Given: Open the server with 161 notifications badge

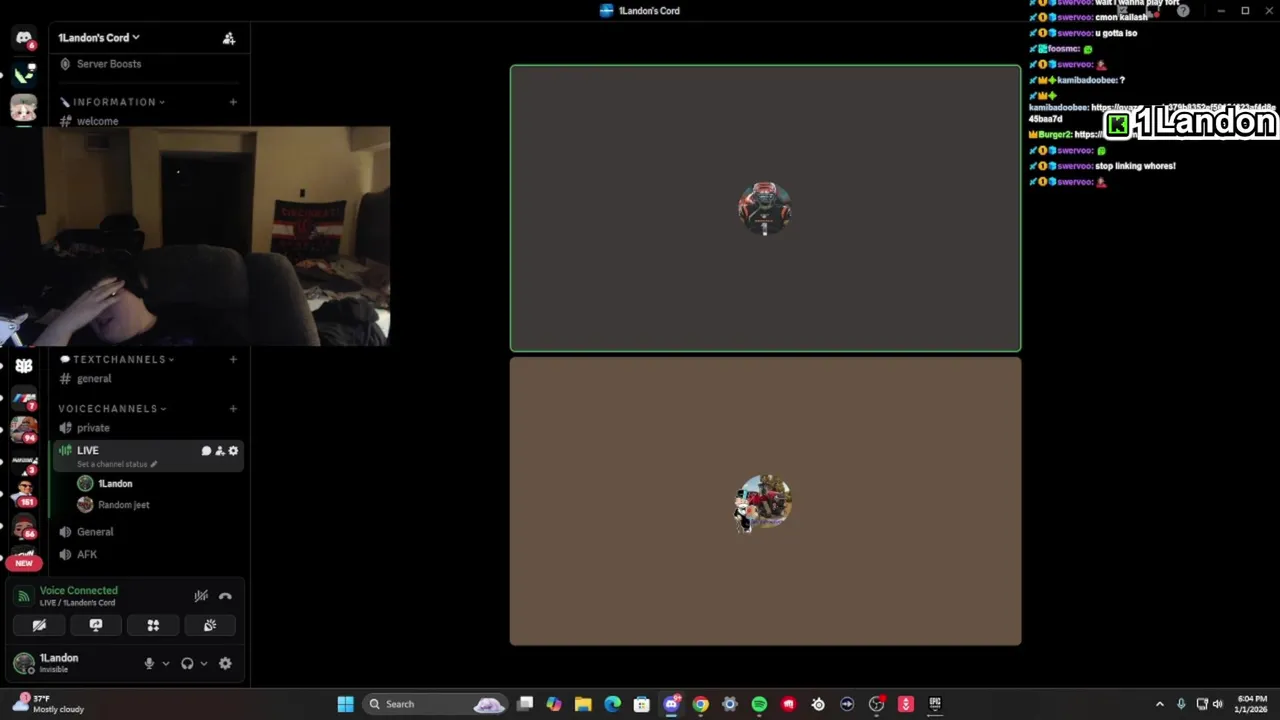Looking at the screenshot, I should [x=24, y=494].
